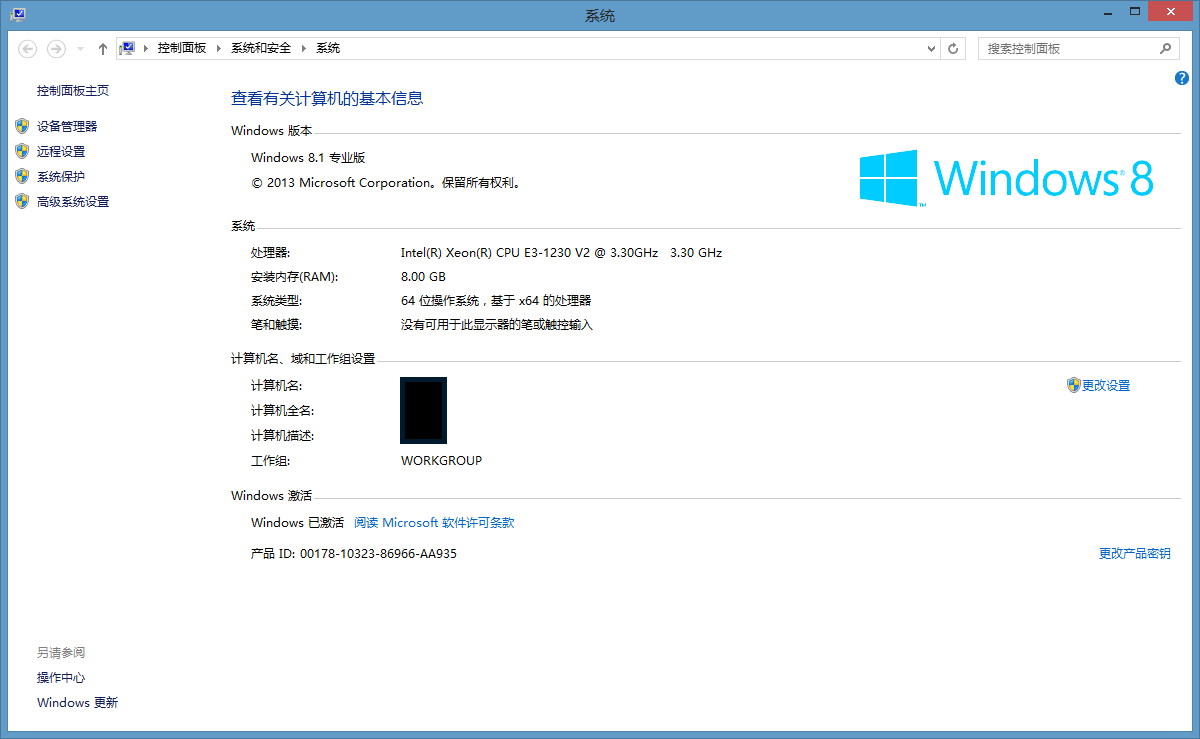The height and width of the screenshot is (739, 1200).
Task: Click shield icon beside 设备管理器
Action: tap(23, 126)
